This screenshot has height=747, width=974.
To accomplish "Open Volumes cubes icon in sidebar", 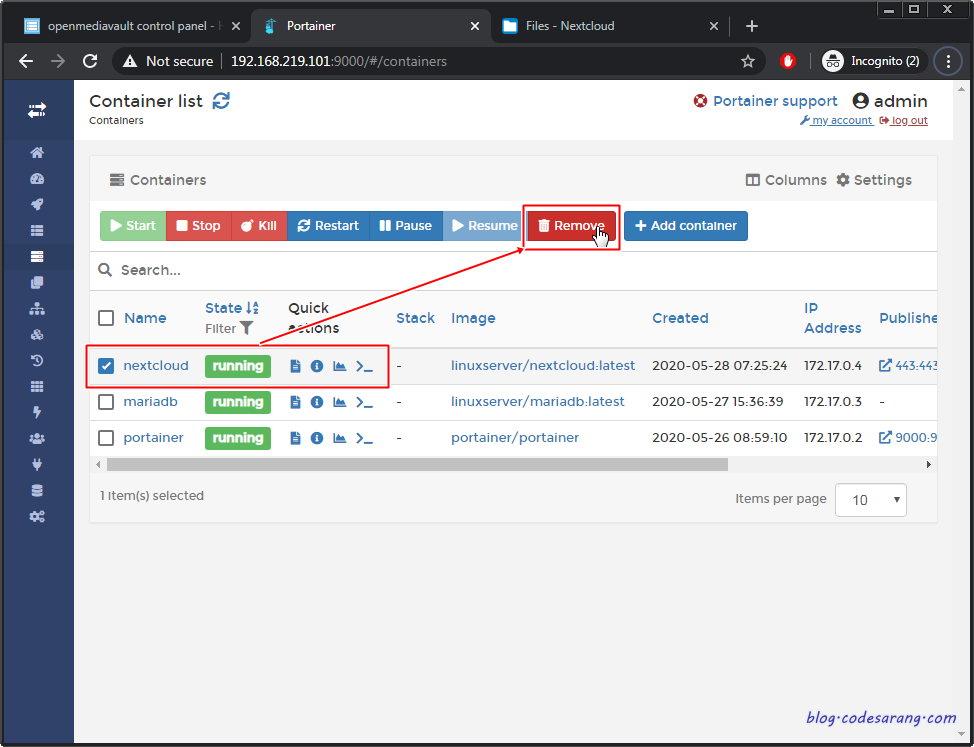I will tap(37, 335).
